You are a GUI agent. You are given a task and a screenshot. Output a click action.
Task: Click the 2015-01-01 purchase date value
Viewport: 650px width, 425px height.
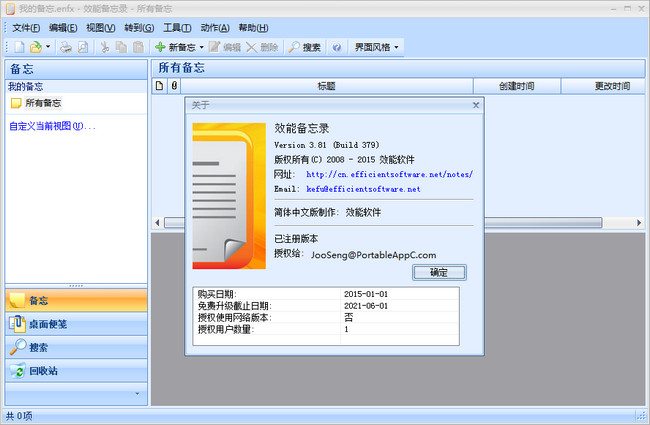point(366,294)
